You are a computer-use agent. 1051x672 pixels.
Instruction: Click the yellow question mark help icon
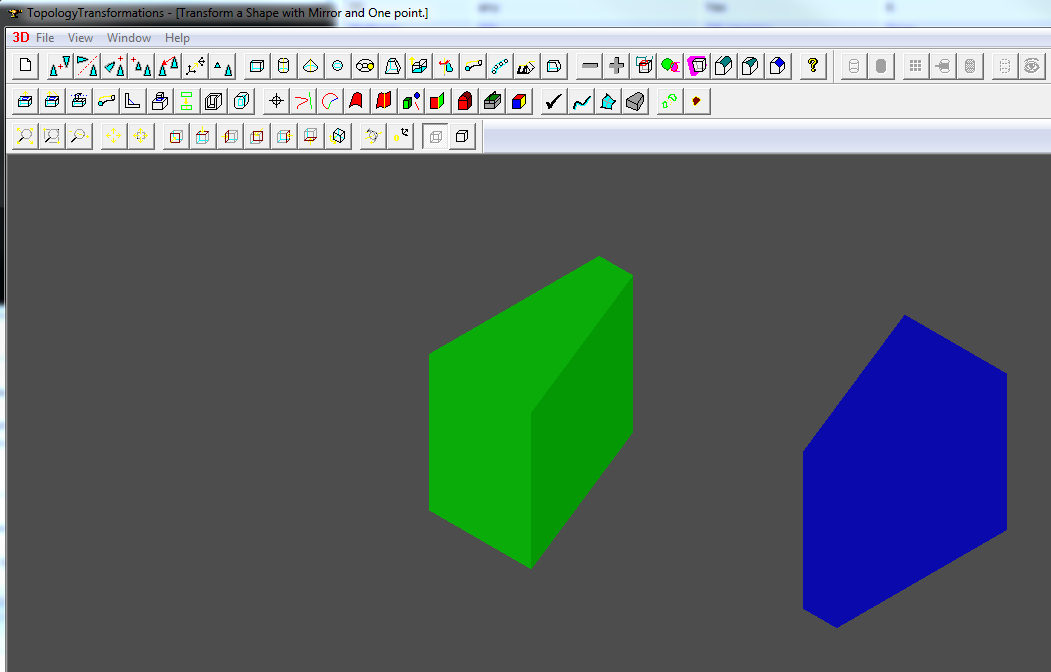click(x=813, y=66)
